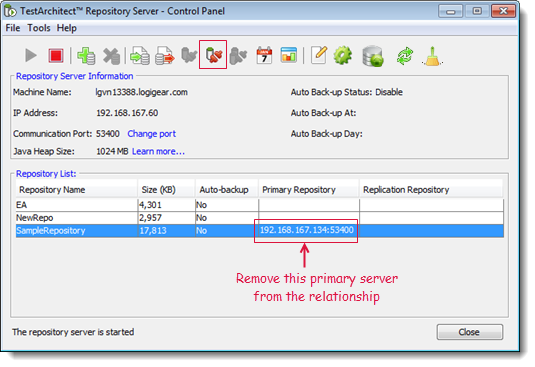This screenshot has height=367, width=535.
Task: Click the grayed-out replication server plug icon
Action: coord(238,56)
